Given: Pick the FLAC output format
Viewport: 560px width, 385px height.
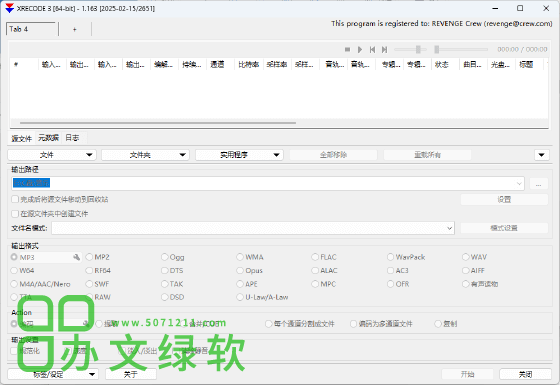Looking at the screenshot, I should (x=324, y=257).
